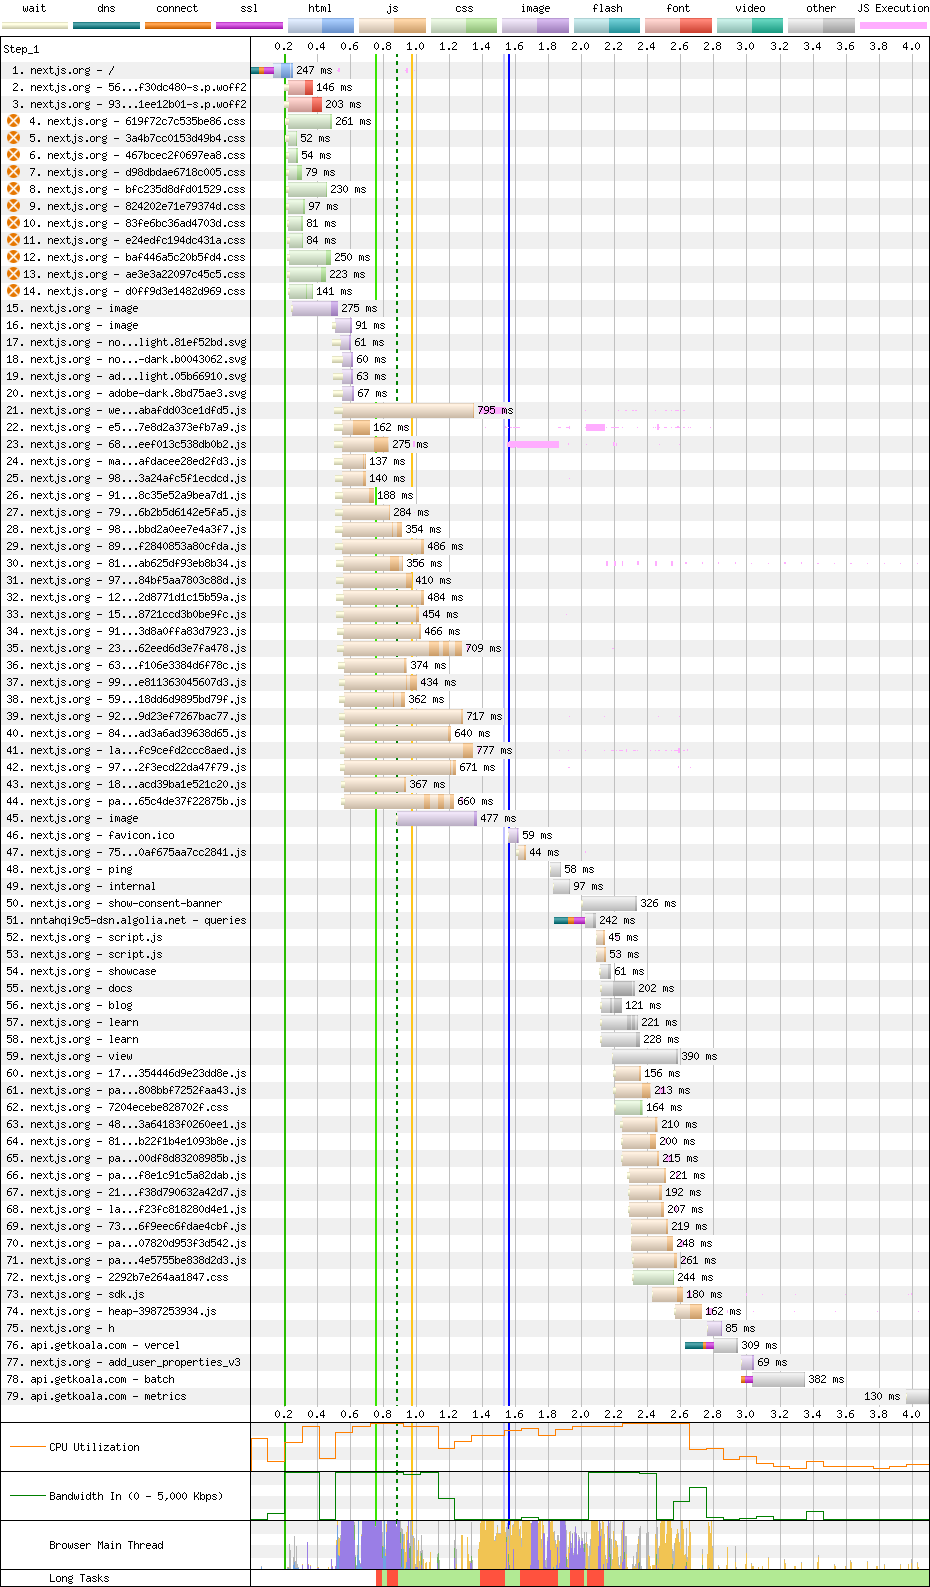The image size is (930, 1587).
Task: Click the Step_1 header label
Action: [x=22, y=49]
